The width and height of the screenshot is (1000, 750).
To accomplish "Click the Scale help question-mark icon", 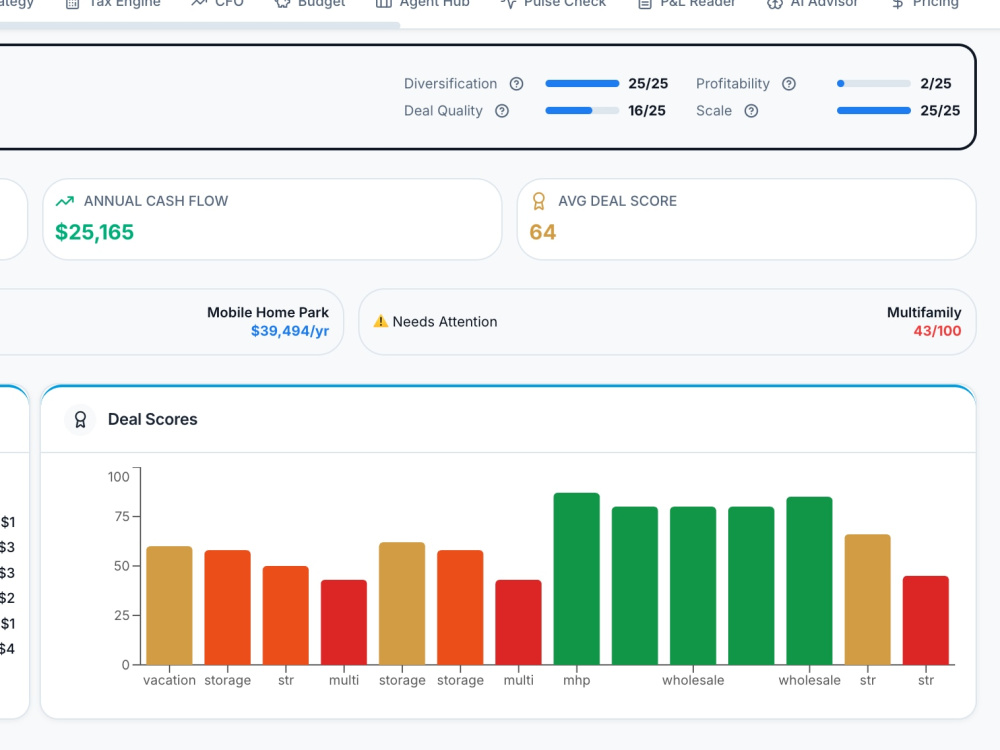I will 751,111.
